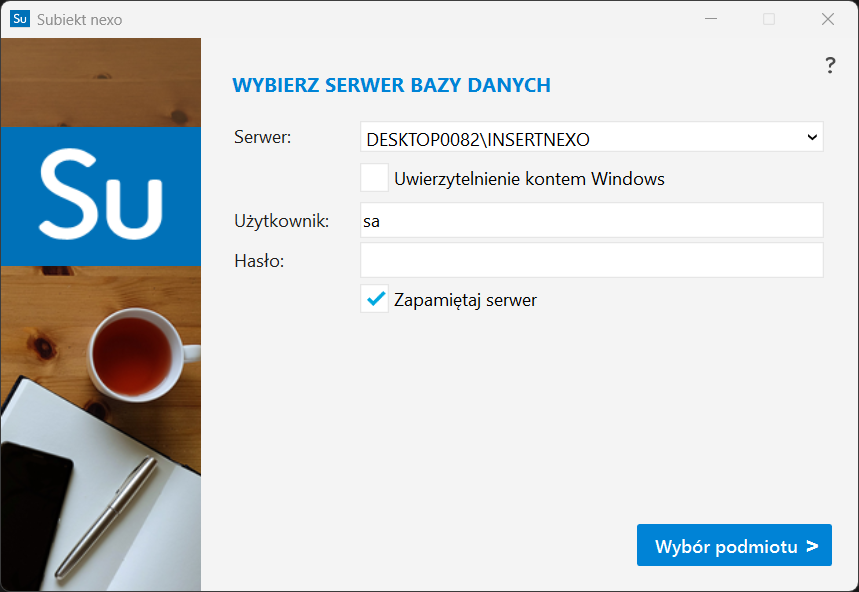Click the silver pen in the side picture
This screenshot has width=859, height=592.
106,518
